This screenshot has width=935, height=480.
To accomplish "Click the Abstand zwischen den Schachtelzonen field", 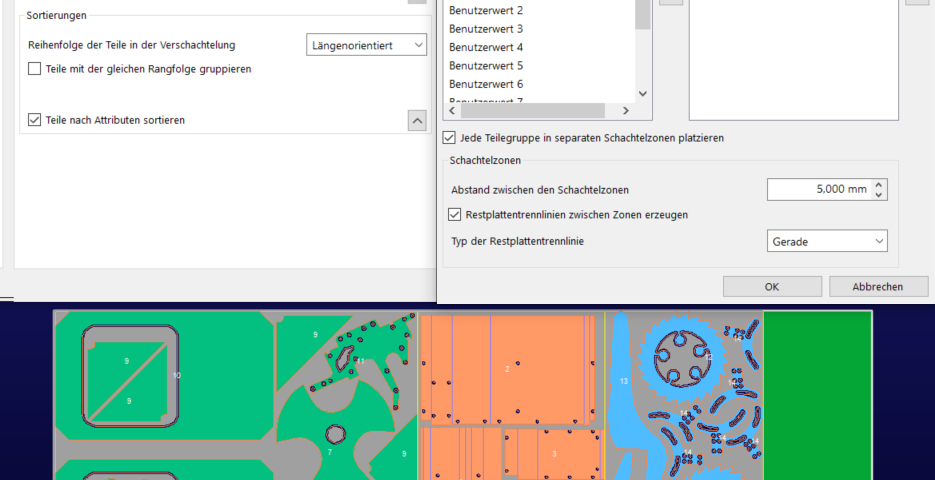I will [819, 190].
